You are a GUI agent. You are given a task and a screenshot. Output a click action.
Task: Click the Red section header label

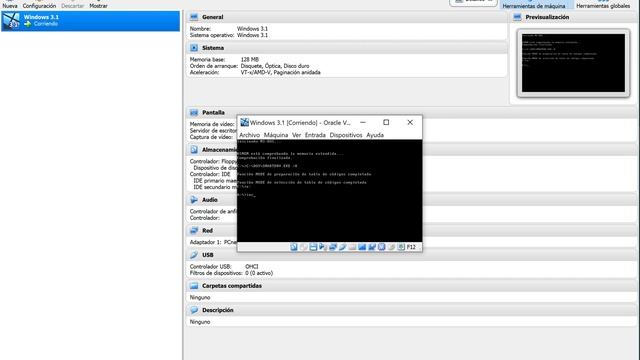tap(207, 231)
